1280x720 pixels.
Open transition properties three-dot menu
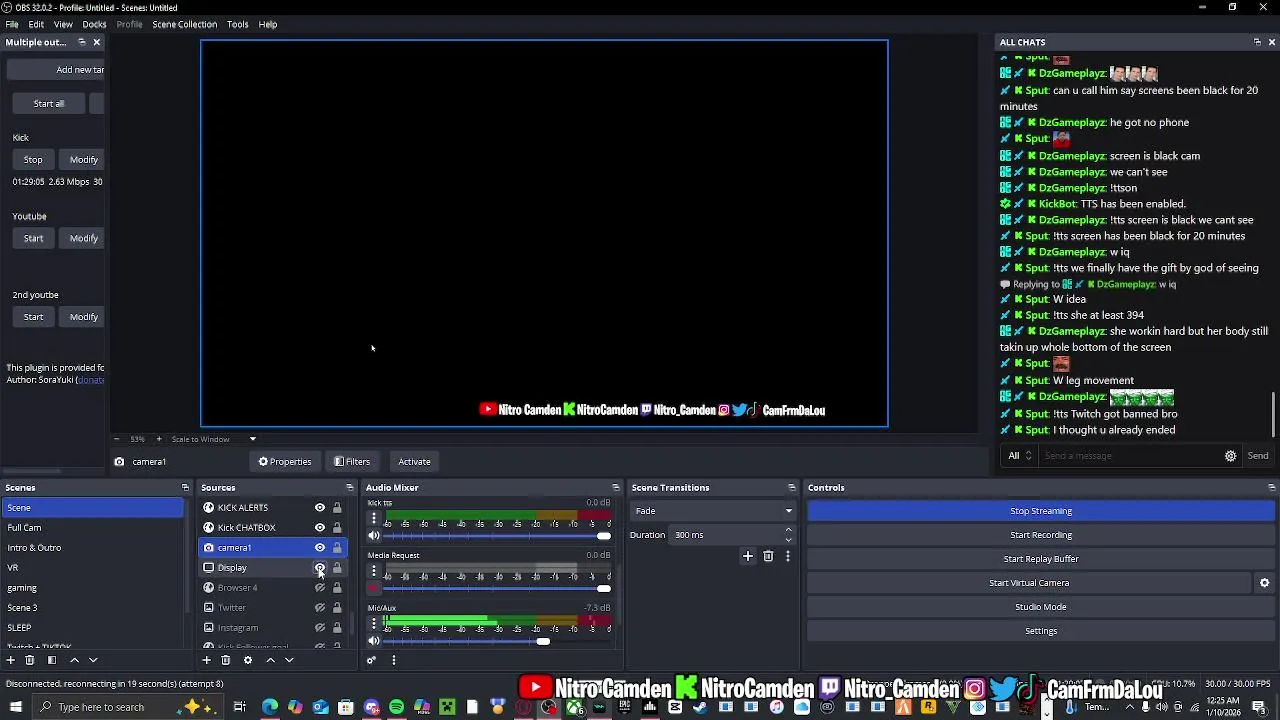[788, 556]
